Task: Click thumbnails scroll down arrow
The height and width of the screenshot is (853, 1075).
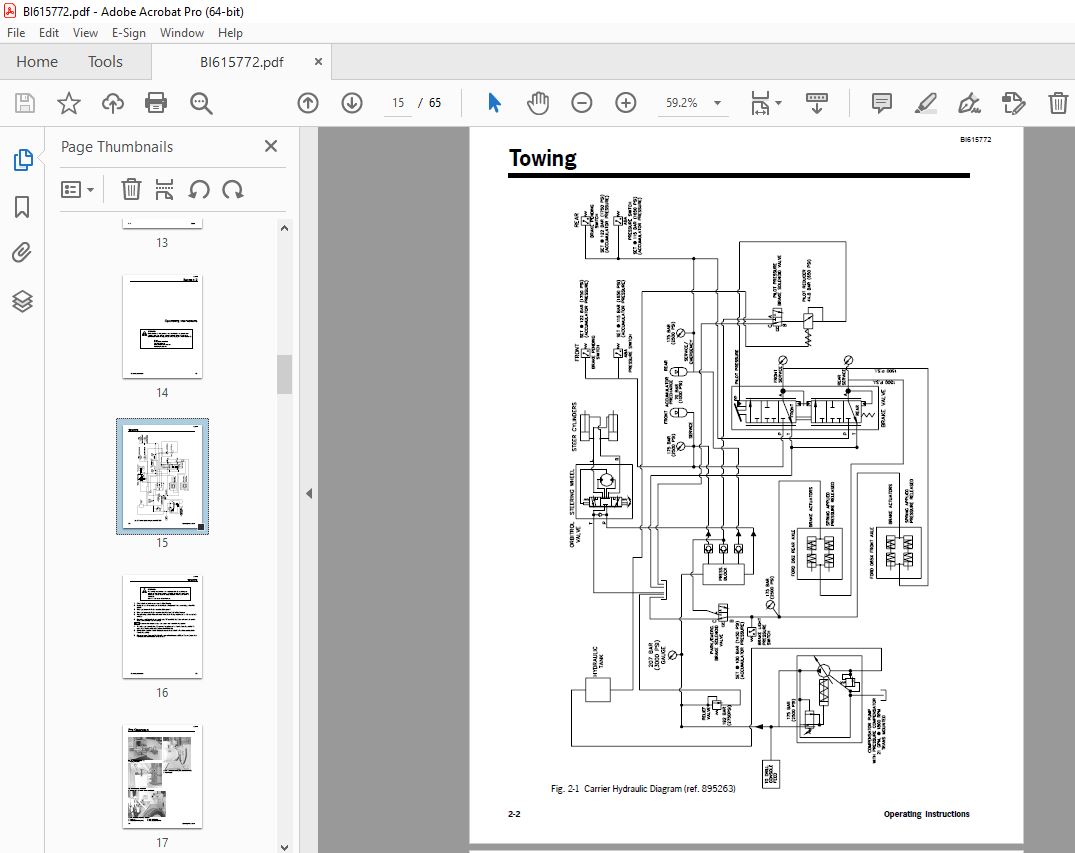Action: click(x=285, y=848)
